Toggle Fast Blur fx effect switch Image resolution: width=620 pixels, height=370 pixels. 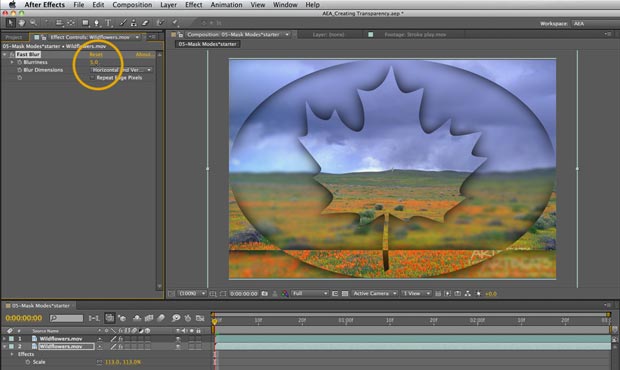12,54
